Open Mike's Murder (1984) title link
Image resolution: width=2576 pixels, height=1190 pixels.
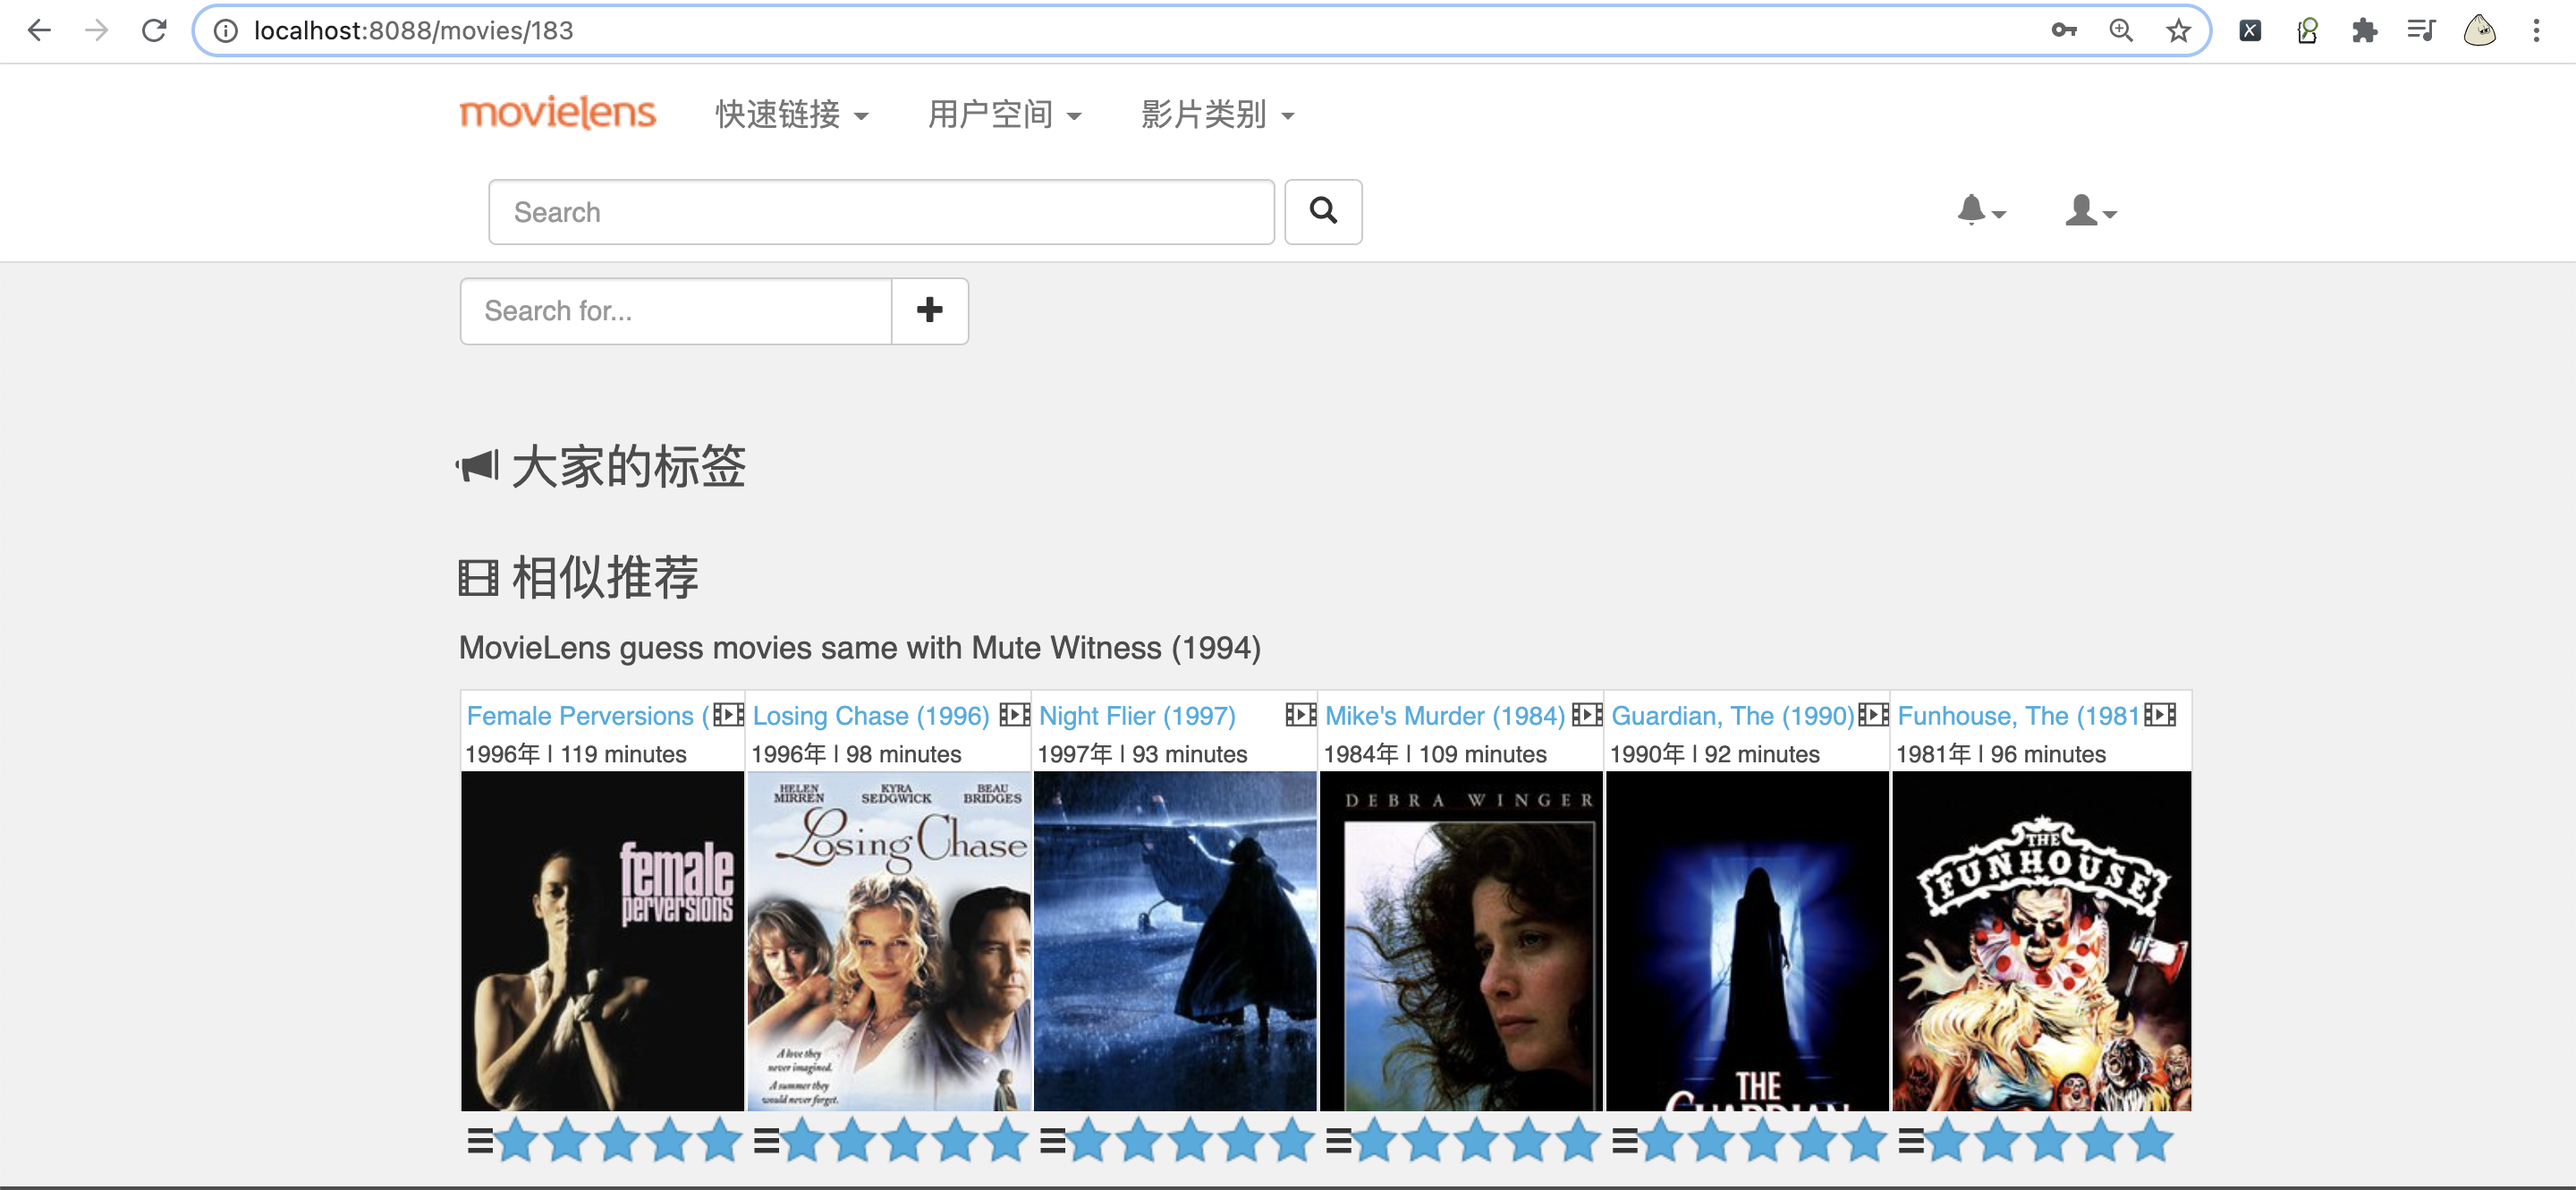[x=1444, y=715]
